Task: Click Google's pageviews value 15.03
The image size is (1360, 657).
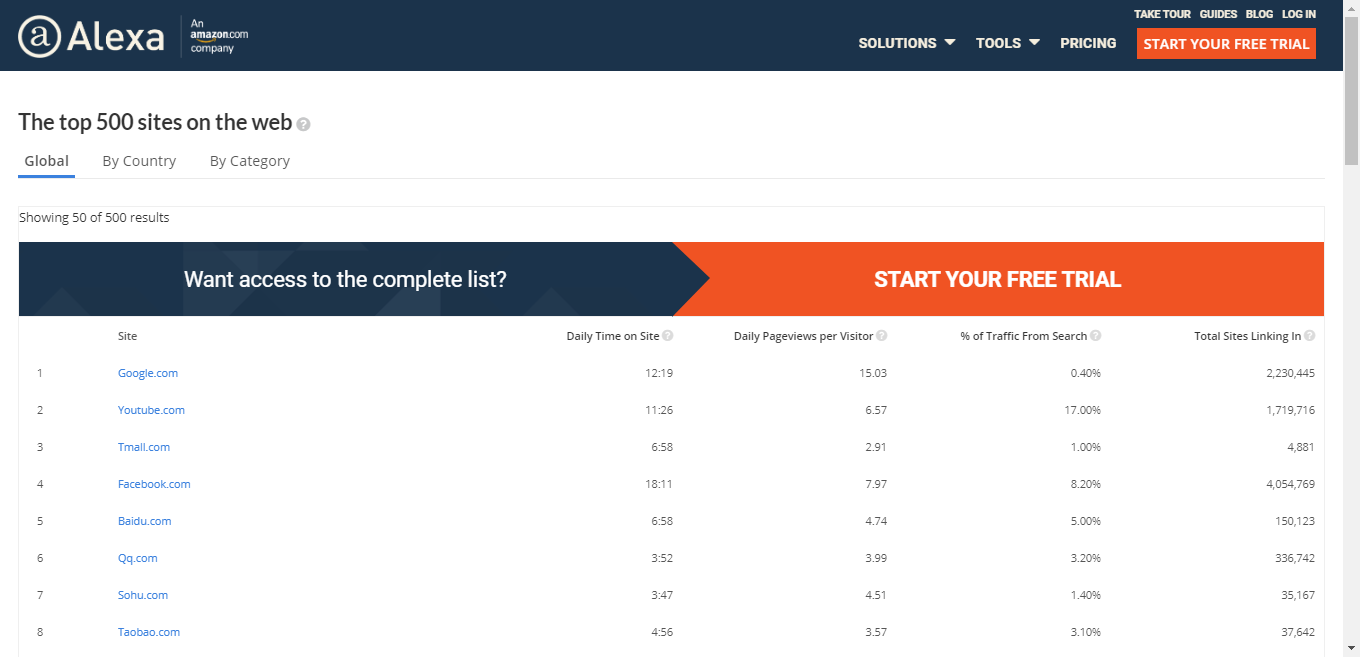Action: 873,373
